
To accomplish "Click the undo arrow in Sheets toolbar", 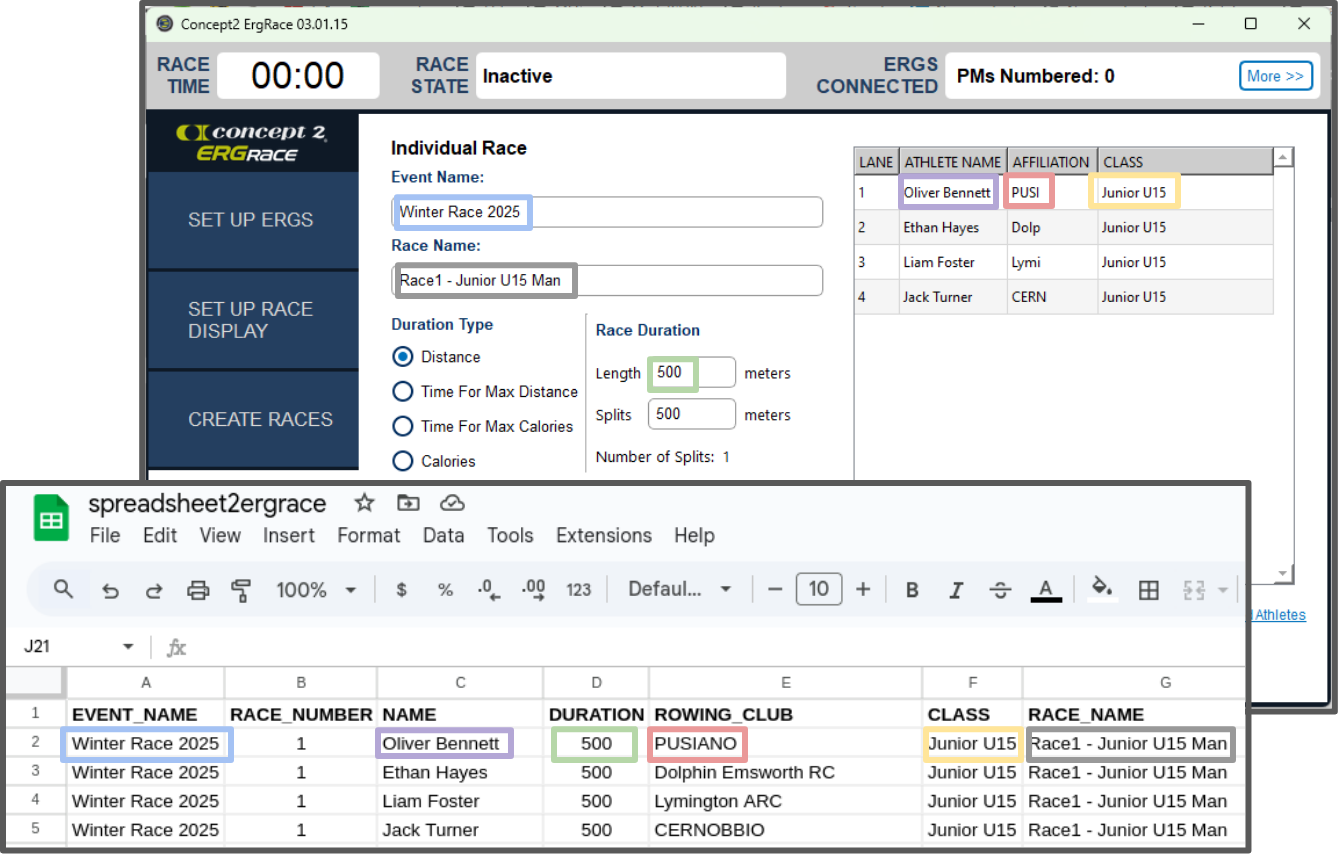I will pos(110,590).
